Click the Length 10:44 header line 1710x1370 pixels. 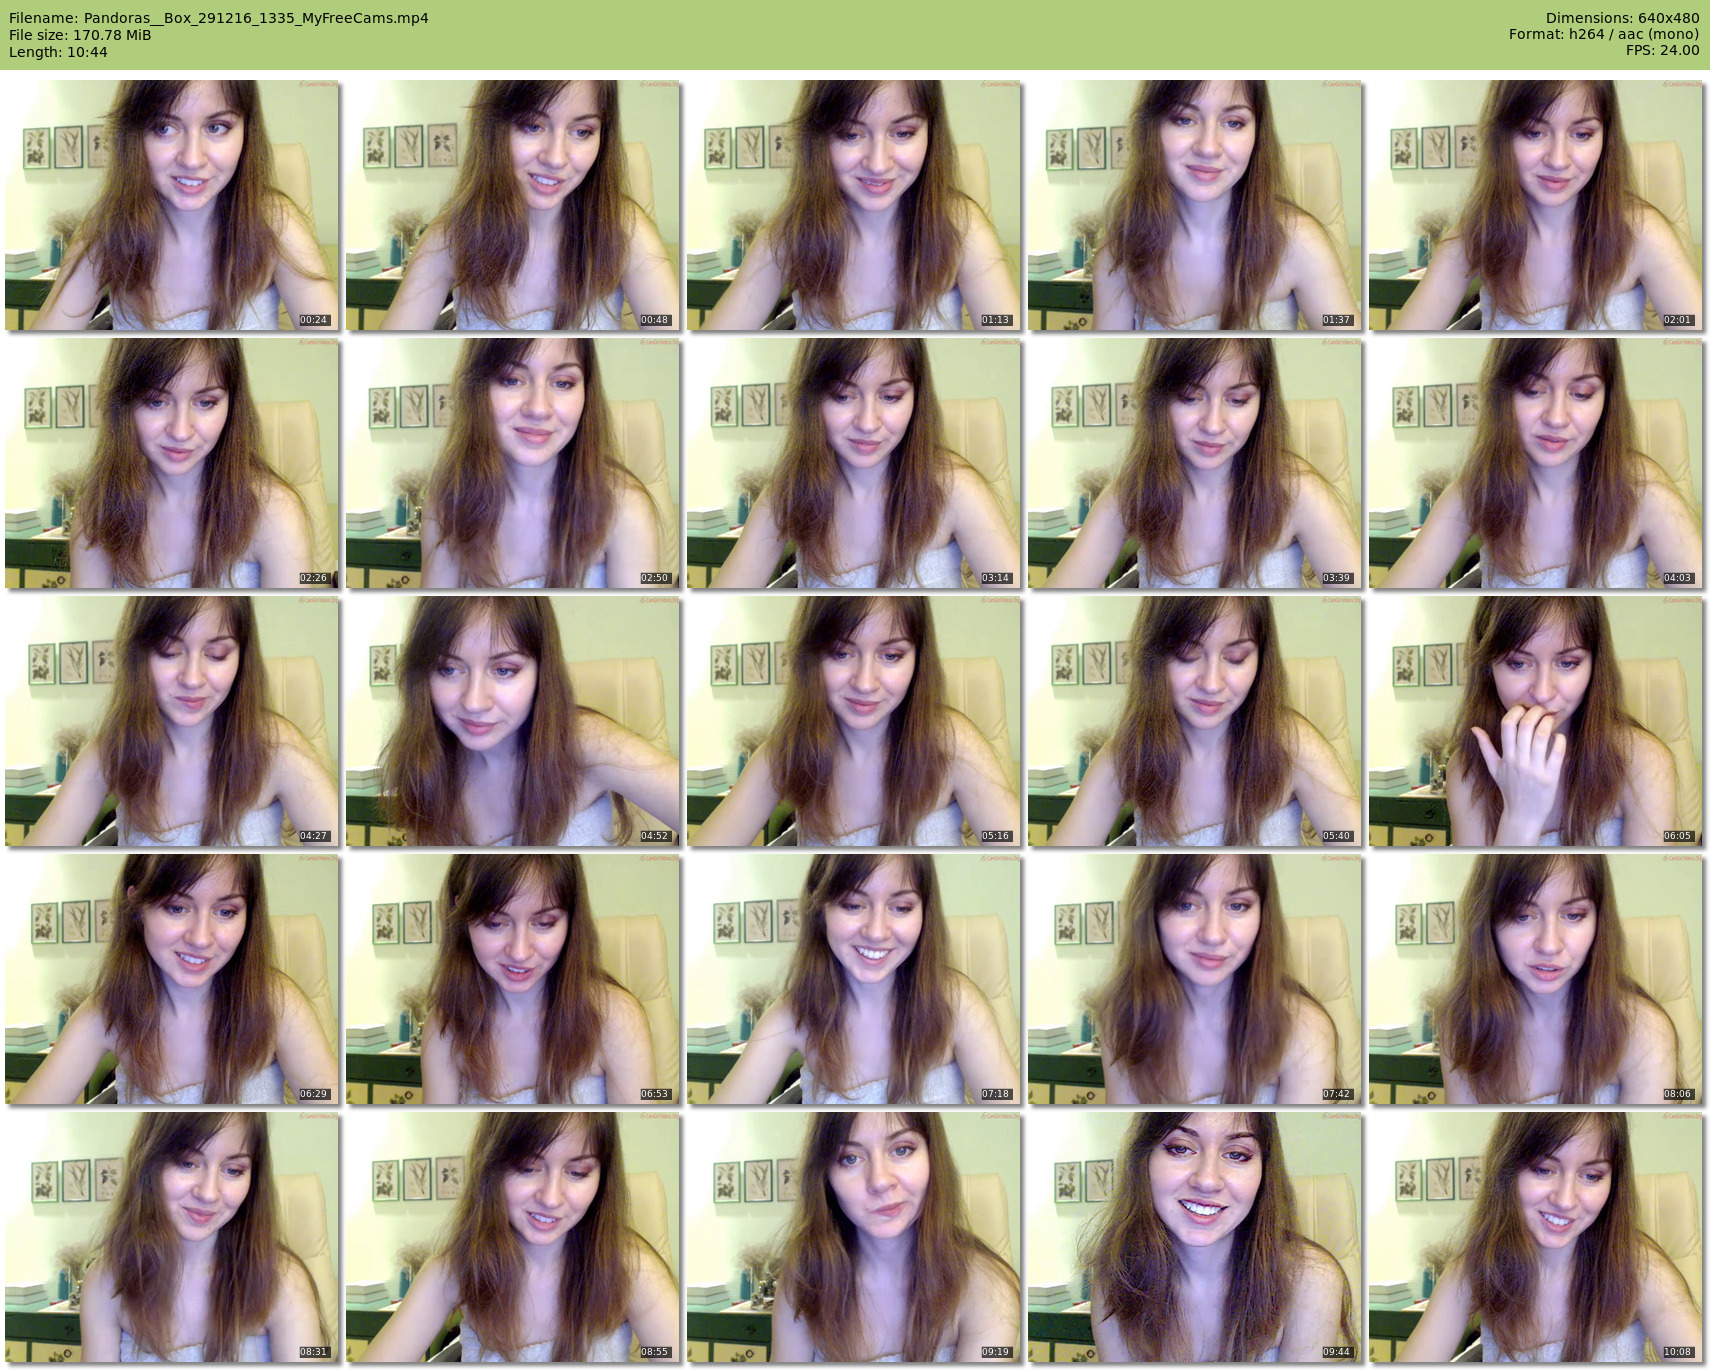[x=58, y=52]
